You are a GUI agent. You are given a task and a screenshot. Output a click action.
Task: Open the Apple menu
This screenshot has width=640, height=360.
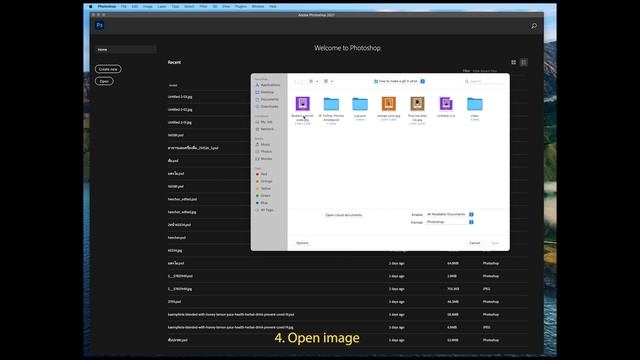(91, 7)
